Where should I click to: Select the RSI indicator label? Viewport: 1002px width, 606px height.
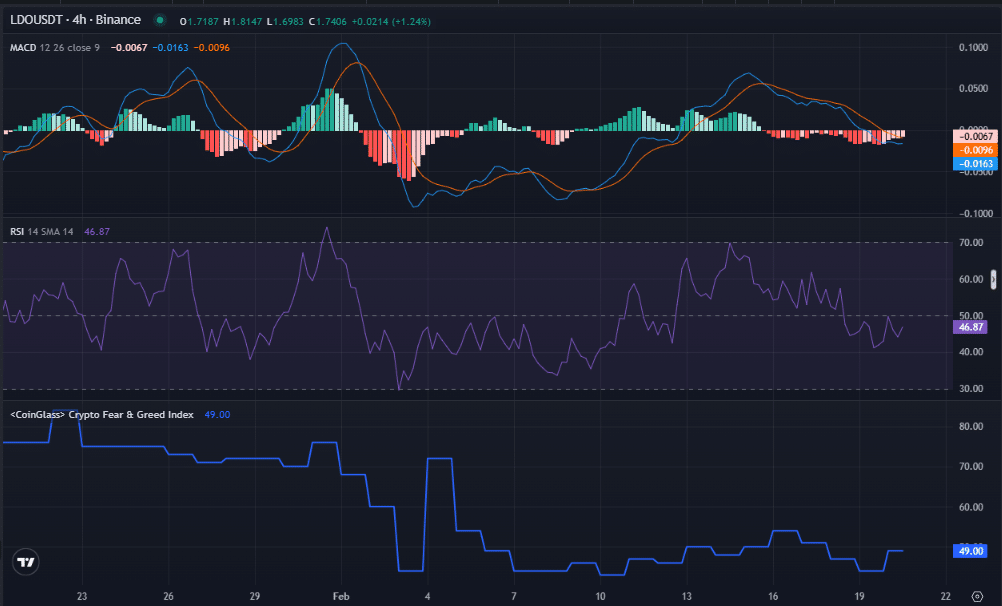coord(19,231)
